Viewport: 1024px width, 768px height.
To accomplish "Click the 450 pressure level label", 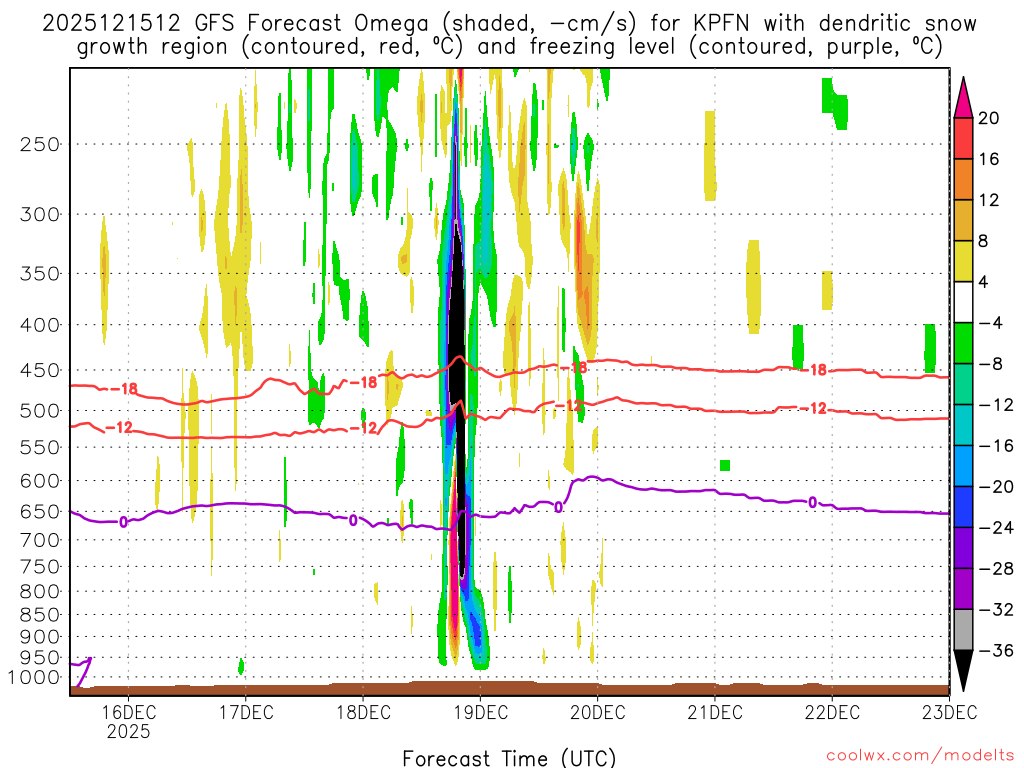I will click(x=40, y=370).
